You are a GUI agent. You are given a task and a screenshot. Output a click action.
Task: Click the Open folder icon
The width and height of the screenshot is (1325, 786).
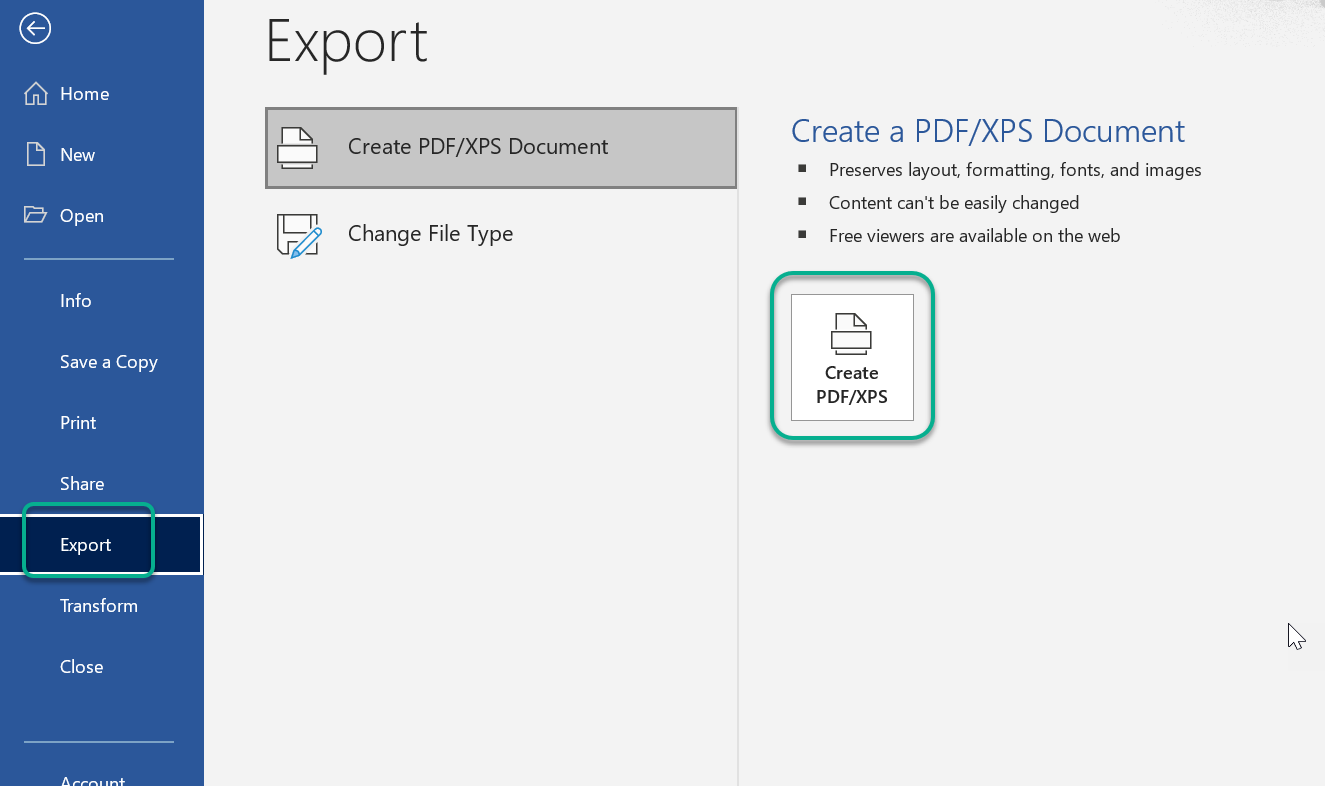coord(36,215)
